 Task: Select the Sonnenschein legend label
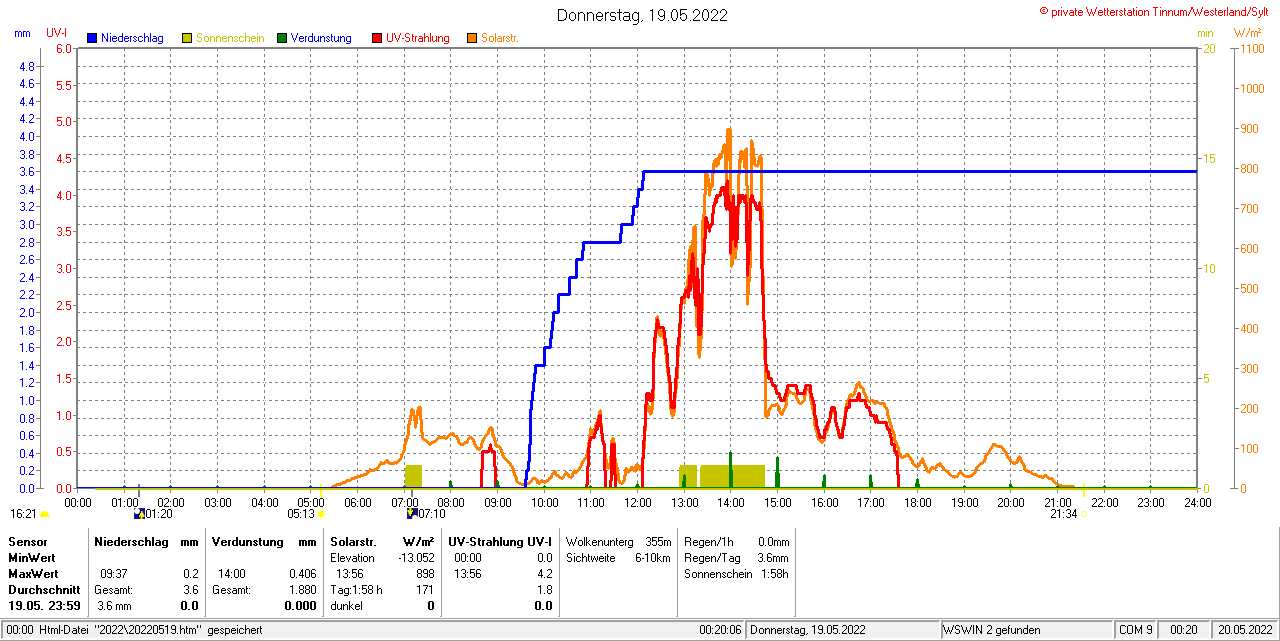(x=230, y=38)
